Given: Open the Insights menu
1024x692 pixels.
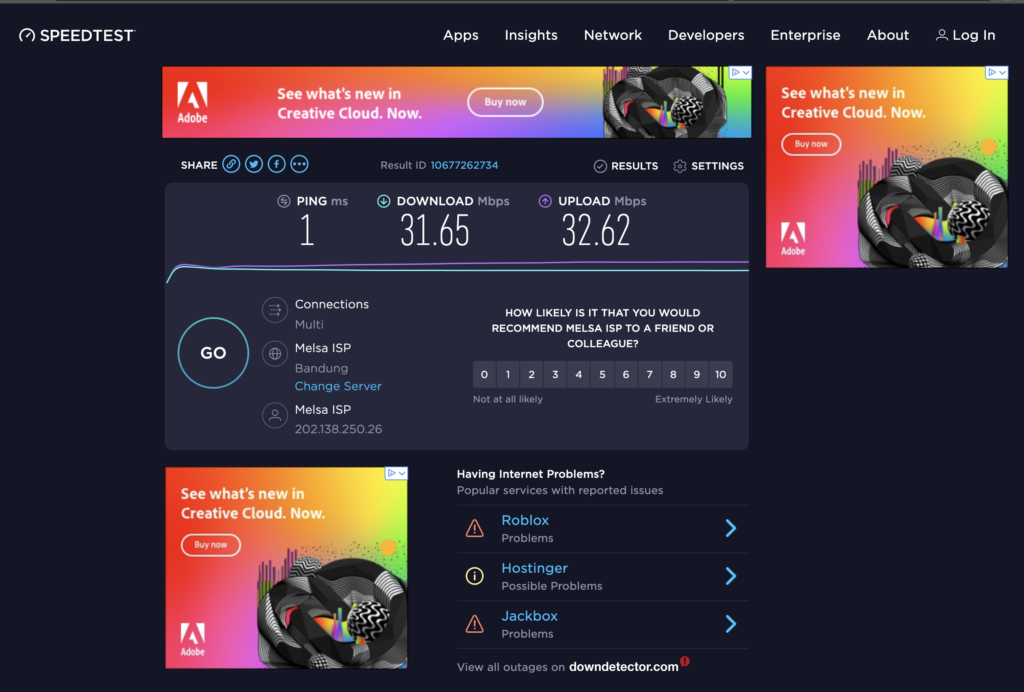Looking at the screenshot, I should pyautogui.click(x=531, y=35).
